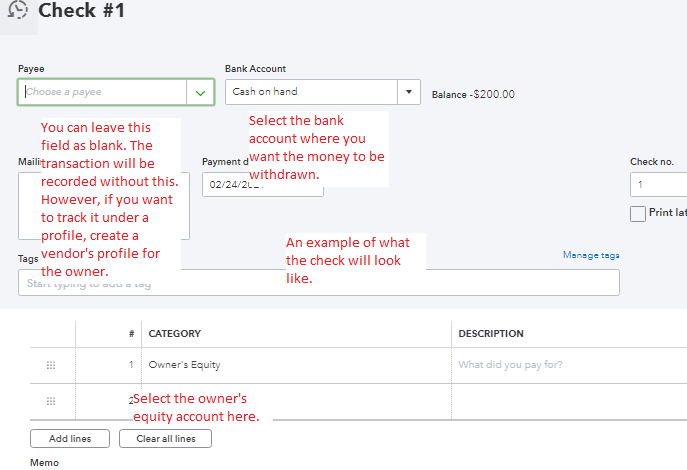The height and width of the screenshot is (470, 687).
Task: Open the Bank Account dropdown arrow
Action: click(x=408, y=92)
